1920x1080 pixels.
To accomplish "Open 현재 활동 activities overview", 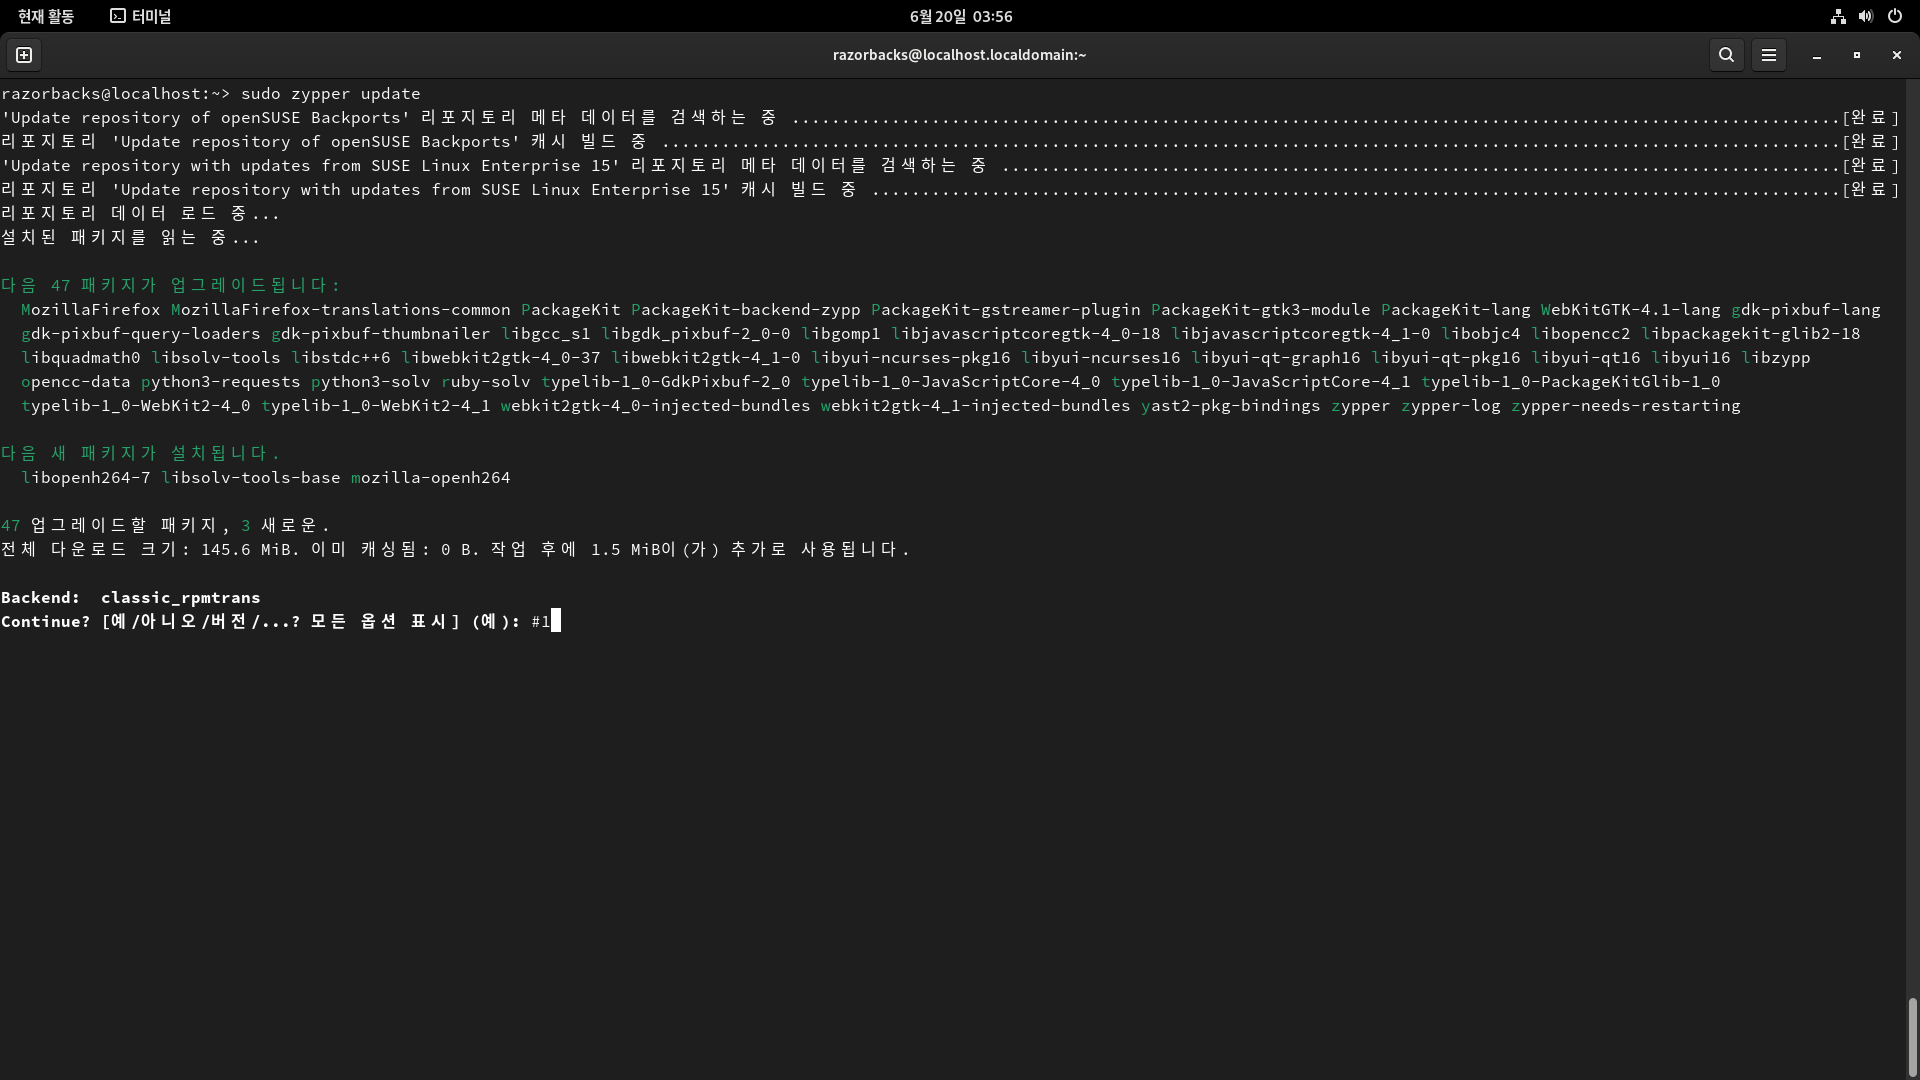I will tap(46, 16).
